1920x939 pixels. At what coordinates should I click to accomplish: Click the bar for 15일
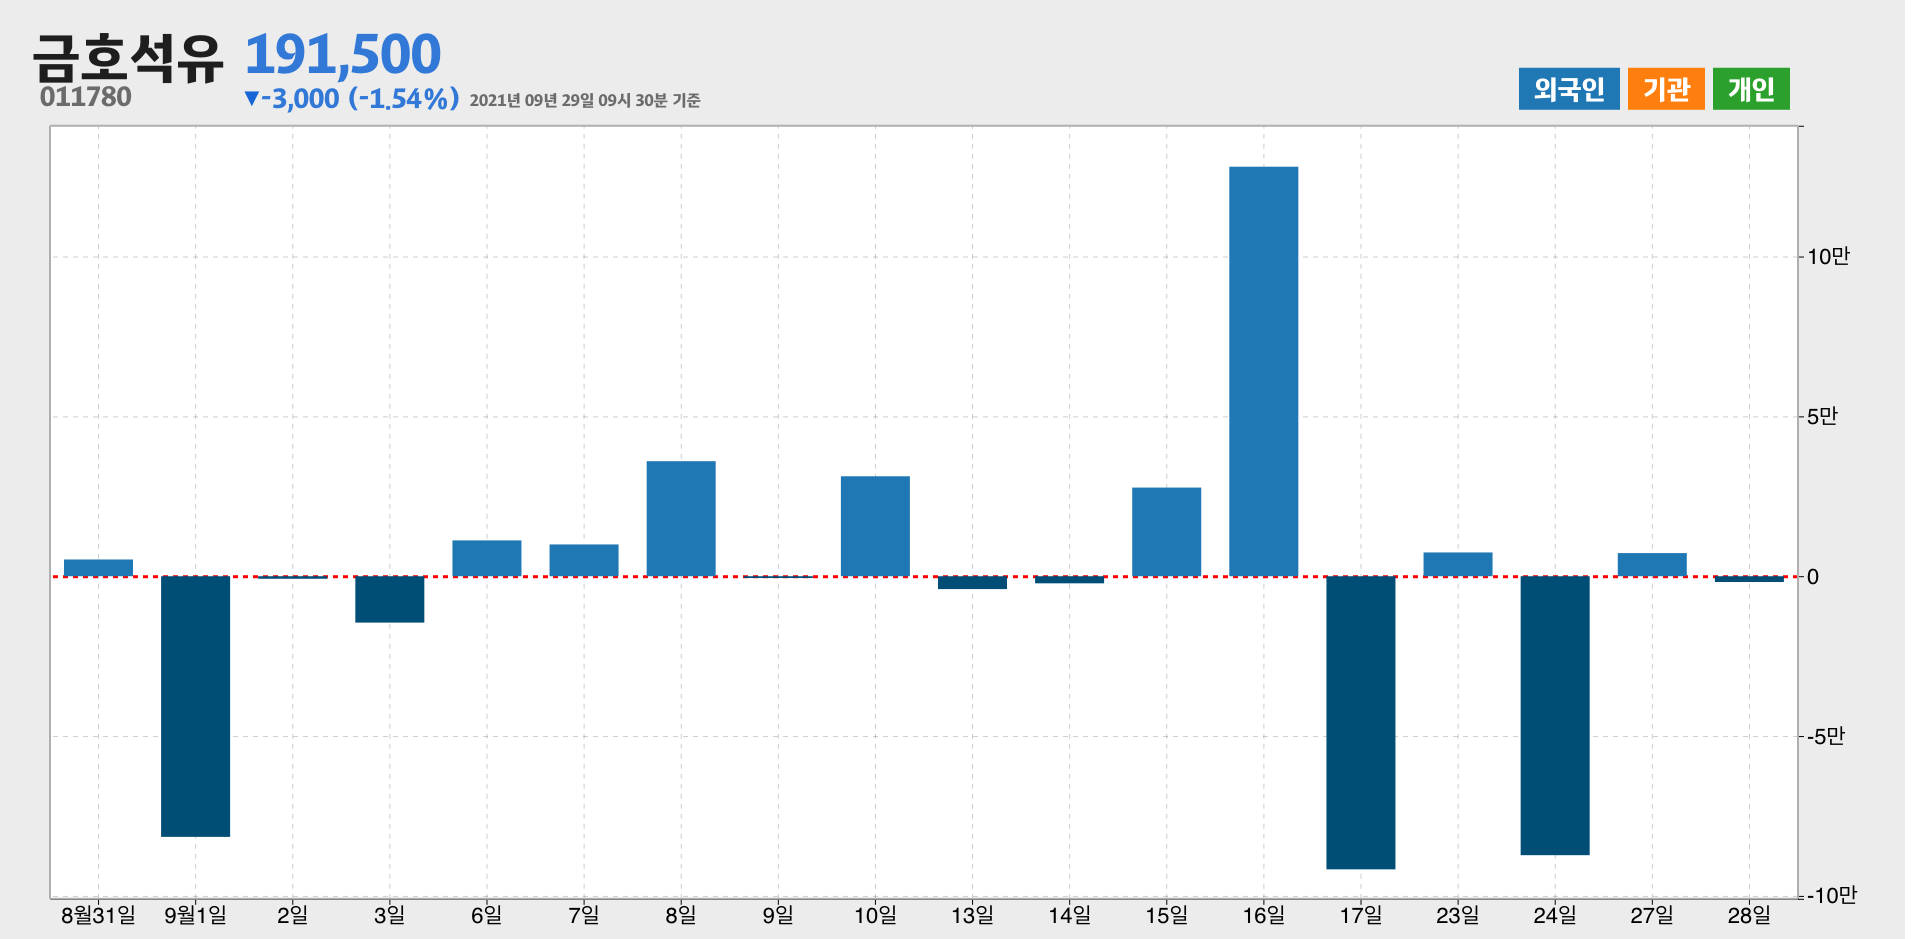(x=1166, y=532)
